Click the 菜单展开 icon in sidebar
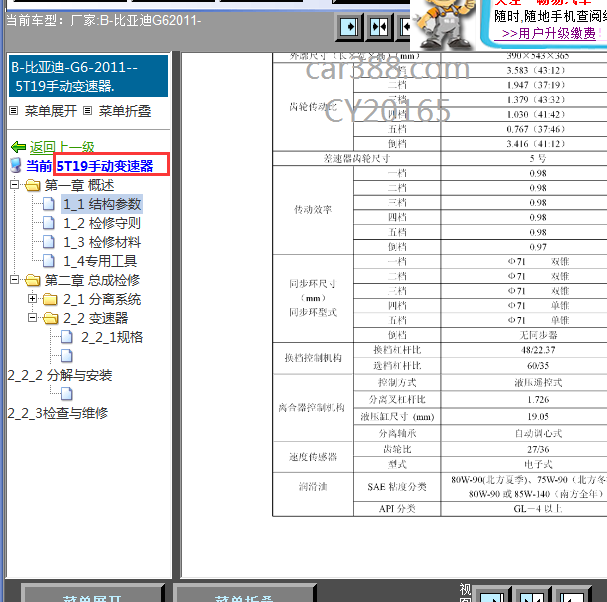 tap(14, 111)
